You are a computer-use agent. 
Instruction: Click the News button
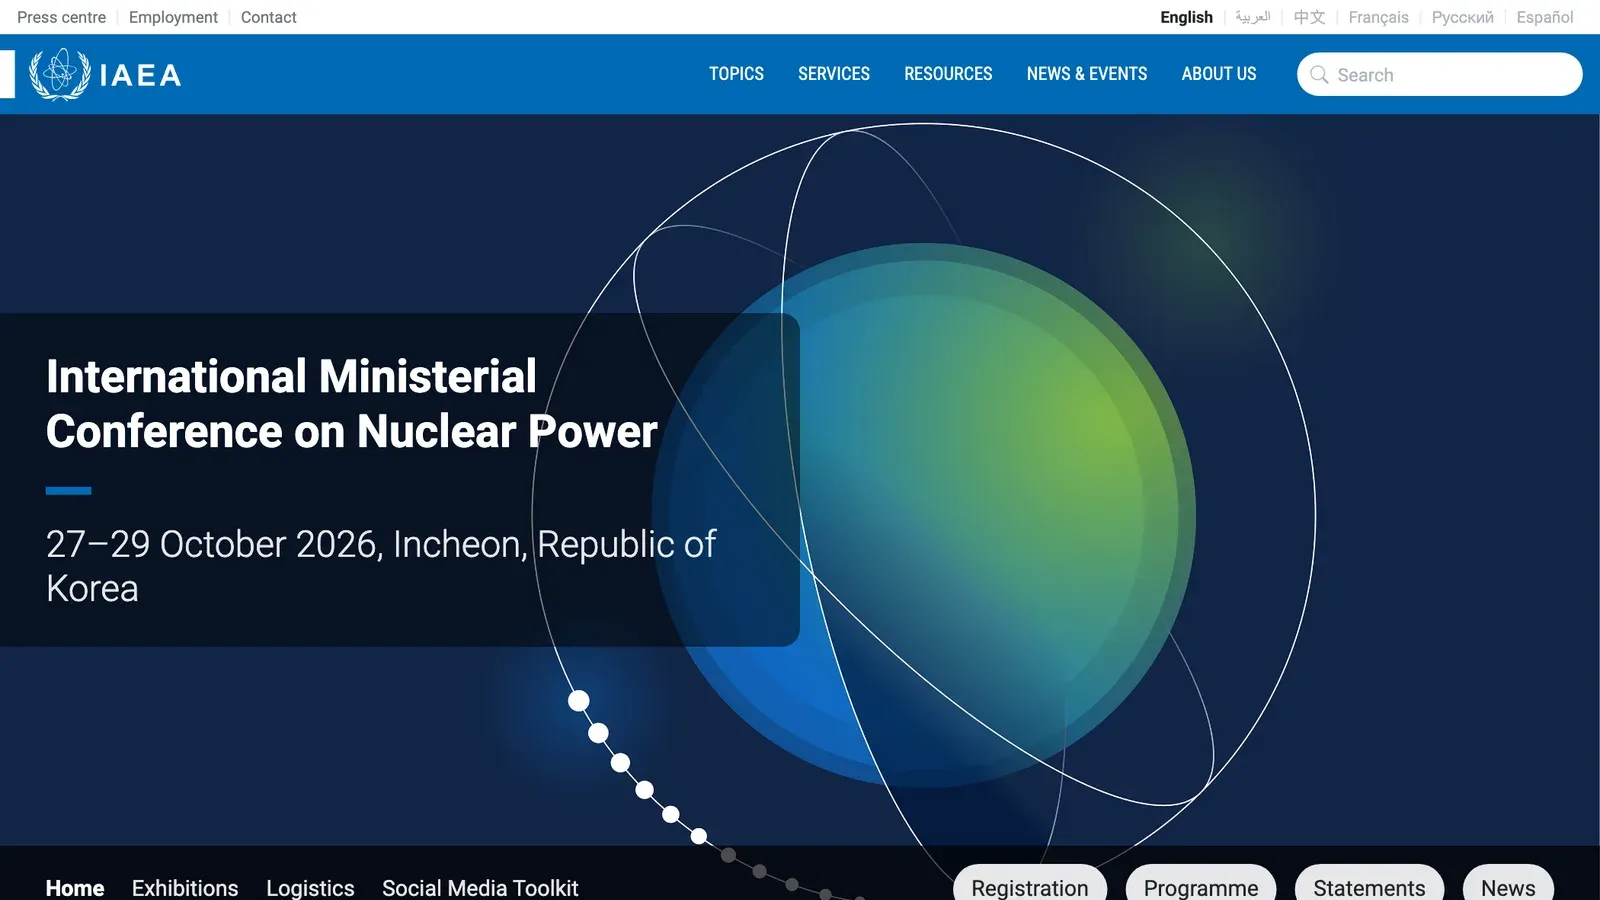pos(1508,884)
